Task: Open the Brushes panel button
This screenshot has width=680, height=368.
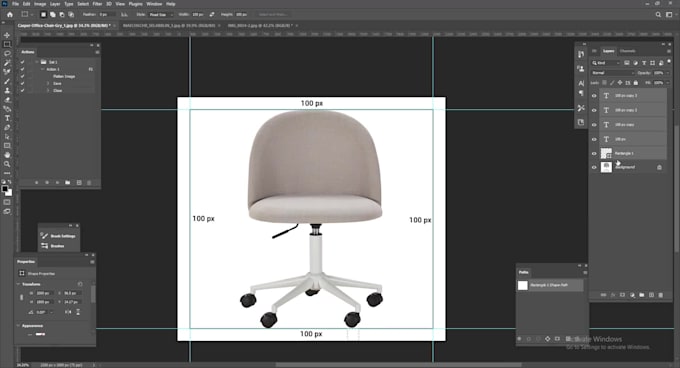Action: tap(52, 246)
